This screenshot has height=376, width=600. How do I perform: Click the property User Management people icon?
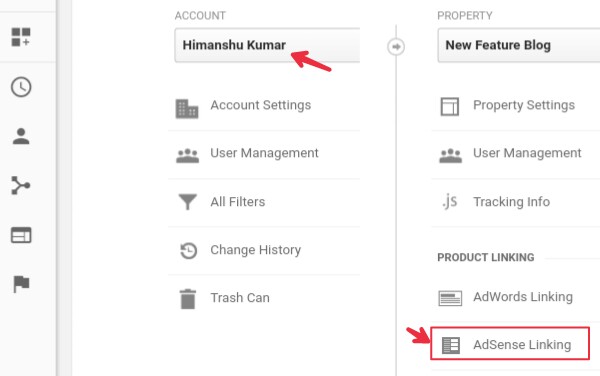(x=450, y=156)
